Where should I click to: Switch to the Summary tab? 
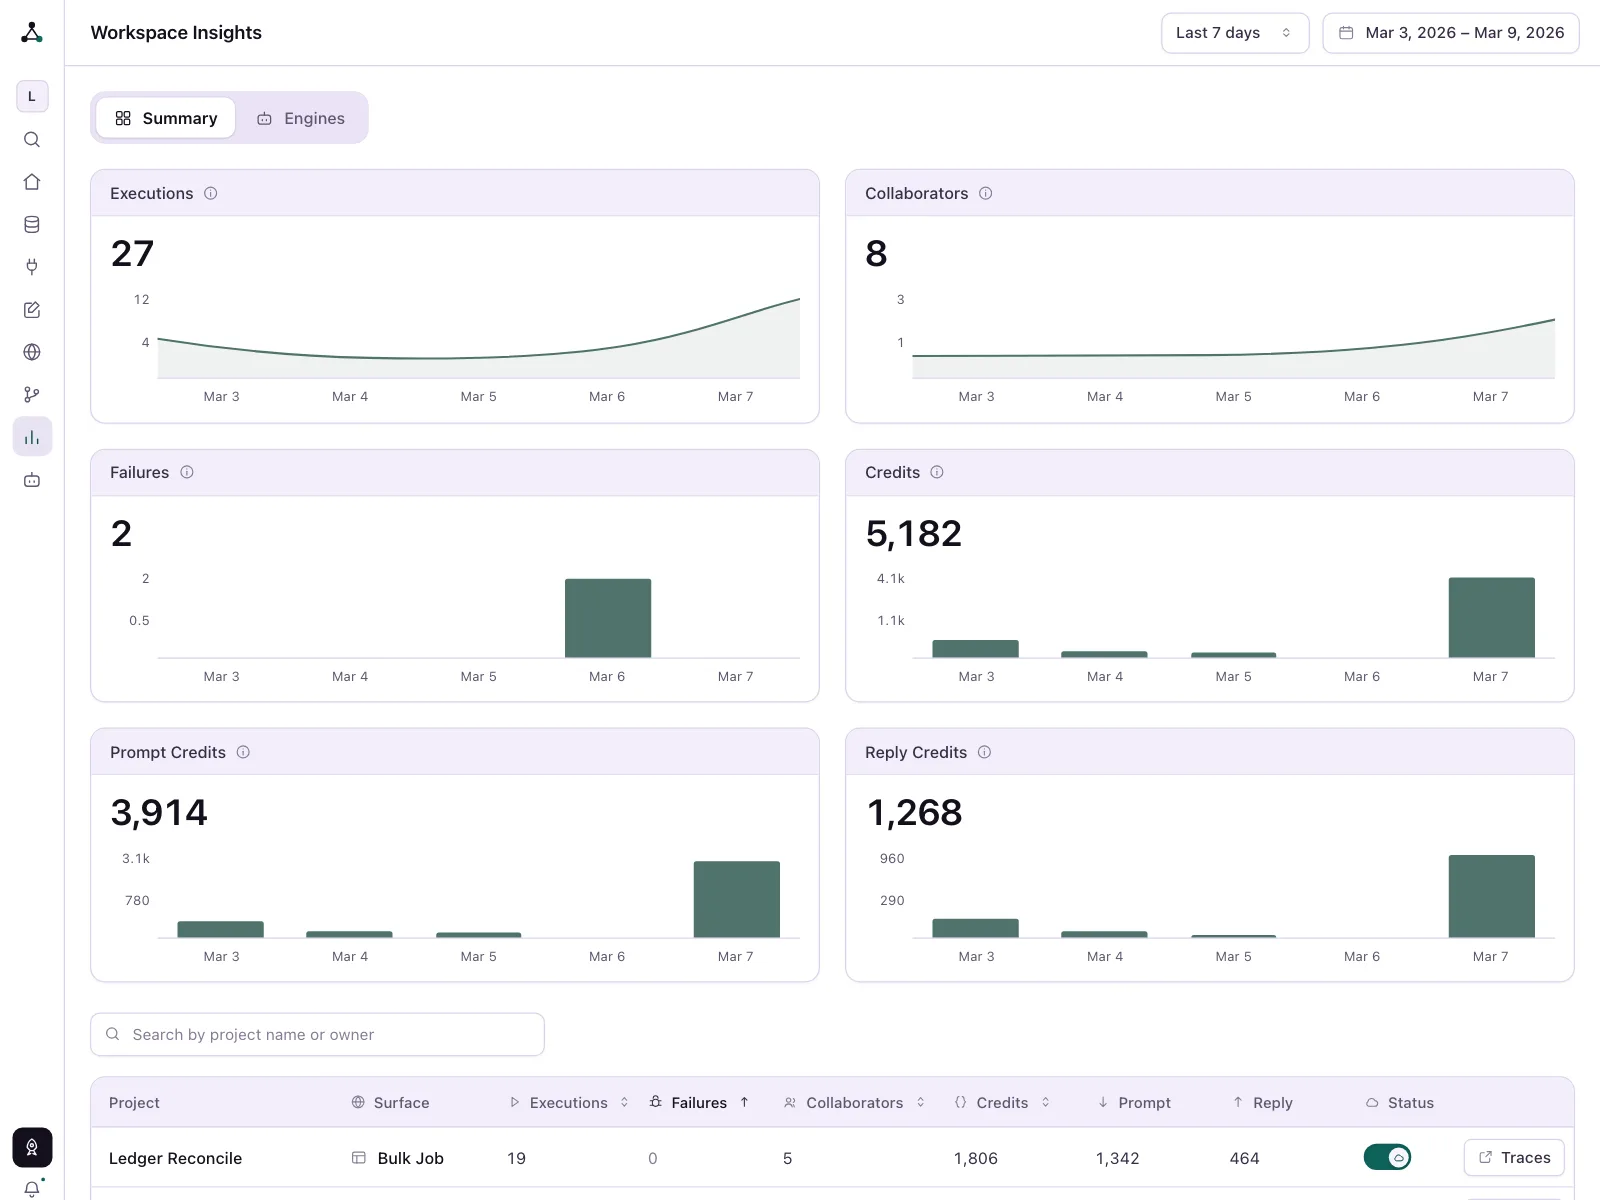click(166, 118)
